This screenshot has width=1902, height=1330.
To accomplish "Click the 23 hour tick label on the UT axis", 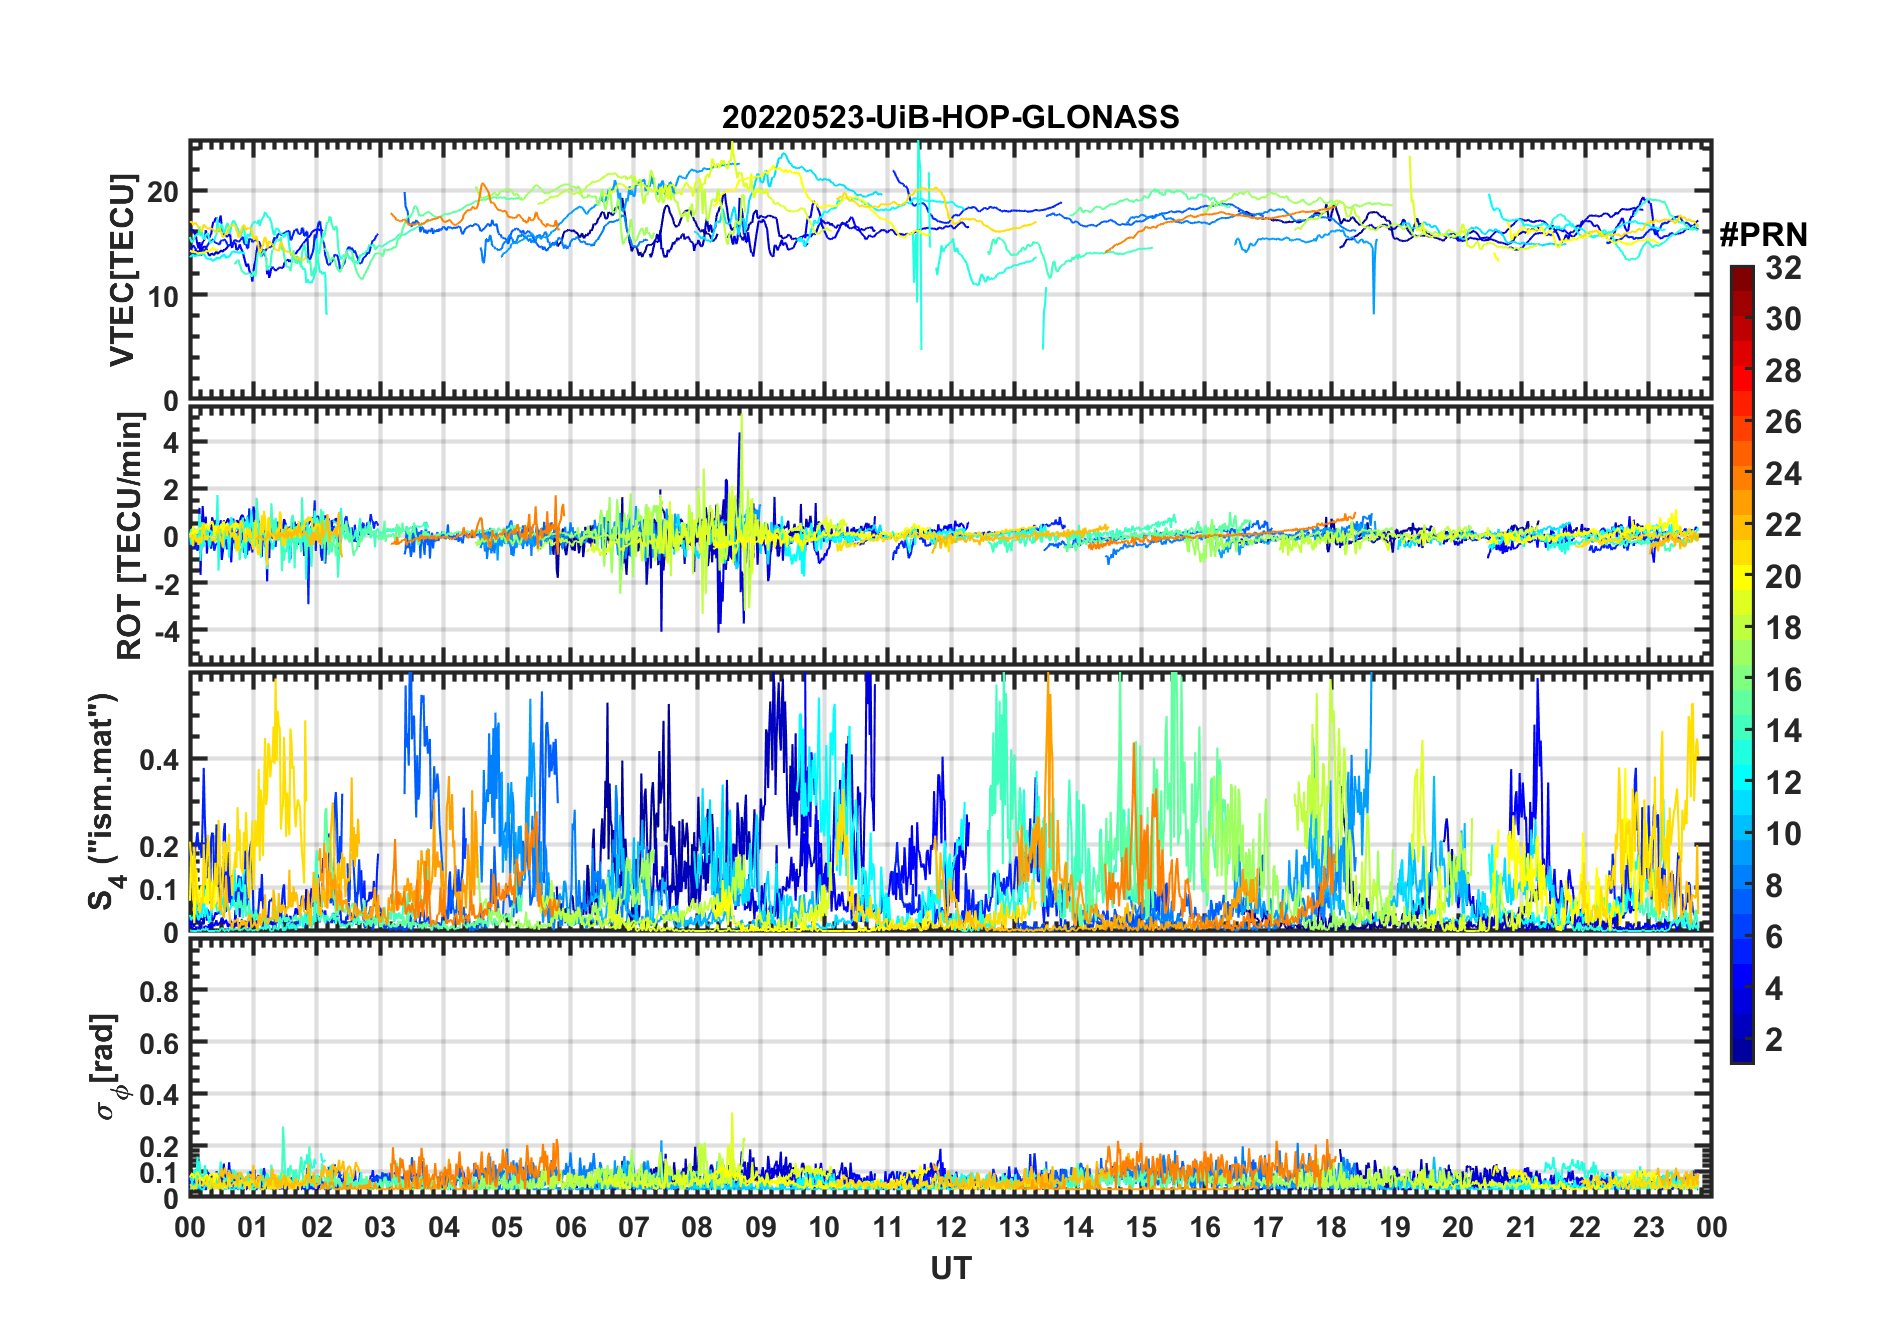I will click(x=1648, y=1227).
